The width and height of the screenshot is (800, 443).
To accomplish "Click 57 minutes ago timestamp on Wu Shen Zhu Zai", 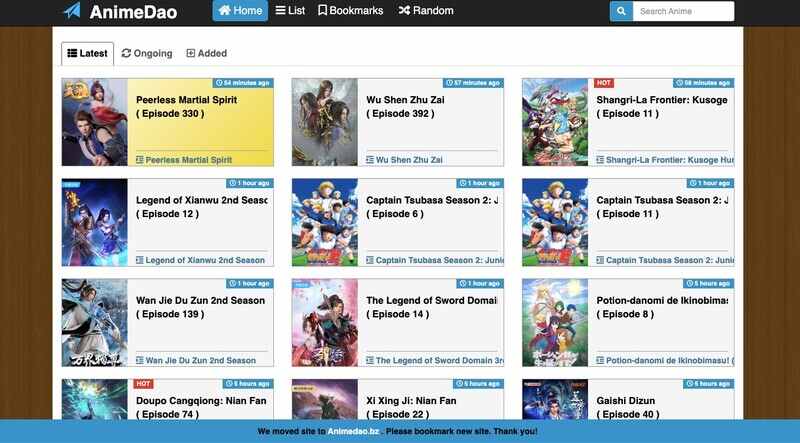I will pyautogui.click(x=473, y=83).
